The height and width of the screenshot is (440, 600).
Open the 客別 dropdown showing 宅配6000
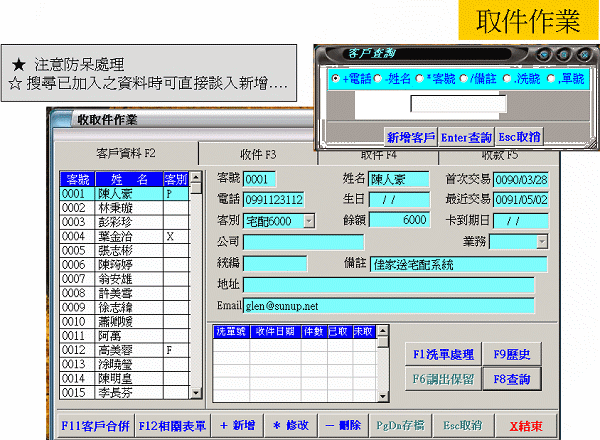[x=308, y=220]
